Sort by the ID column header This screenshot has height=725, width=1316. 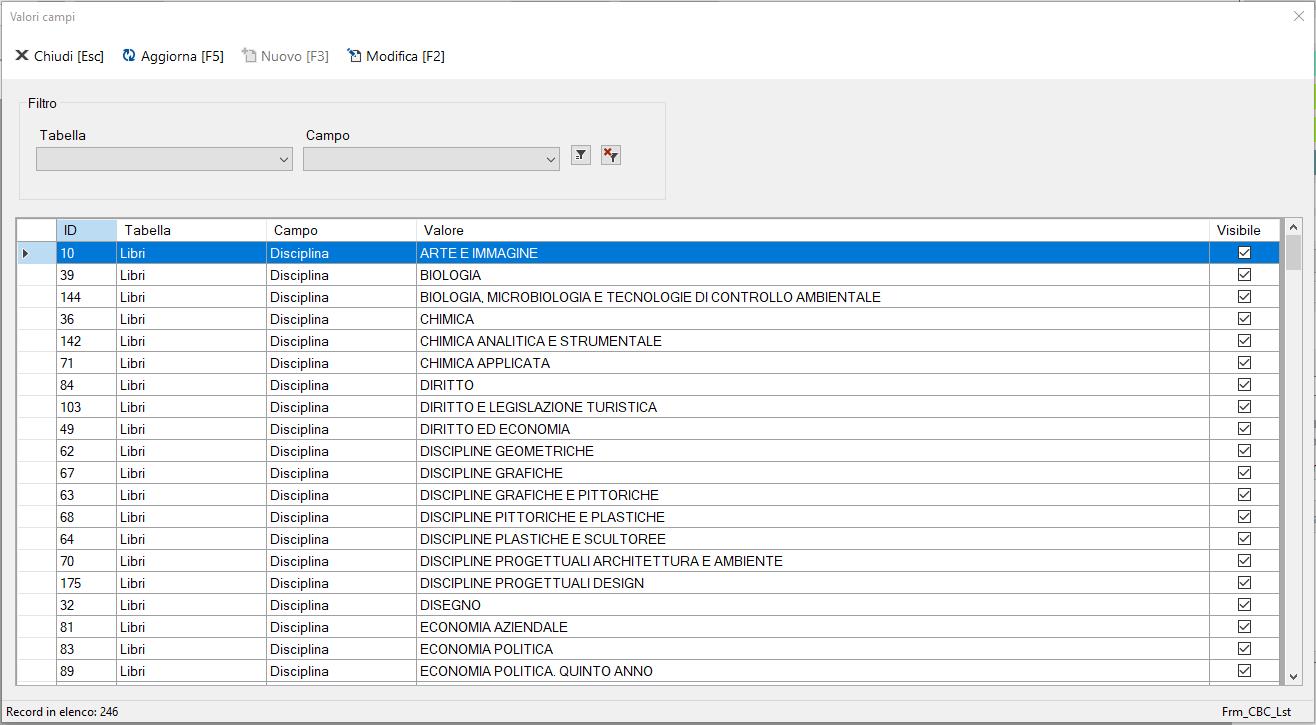tap(86, 230)
